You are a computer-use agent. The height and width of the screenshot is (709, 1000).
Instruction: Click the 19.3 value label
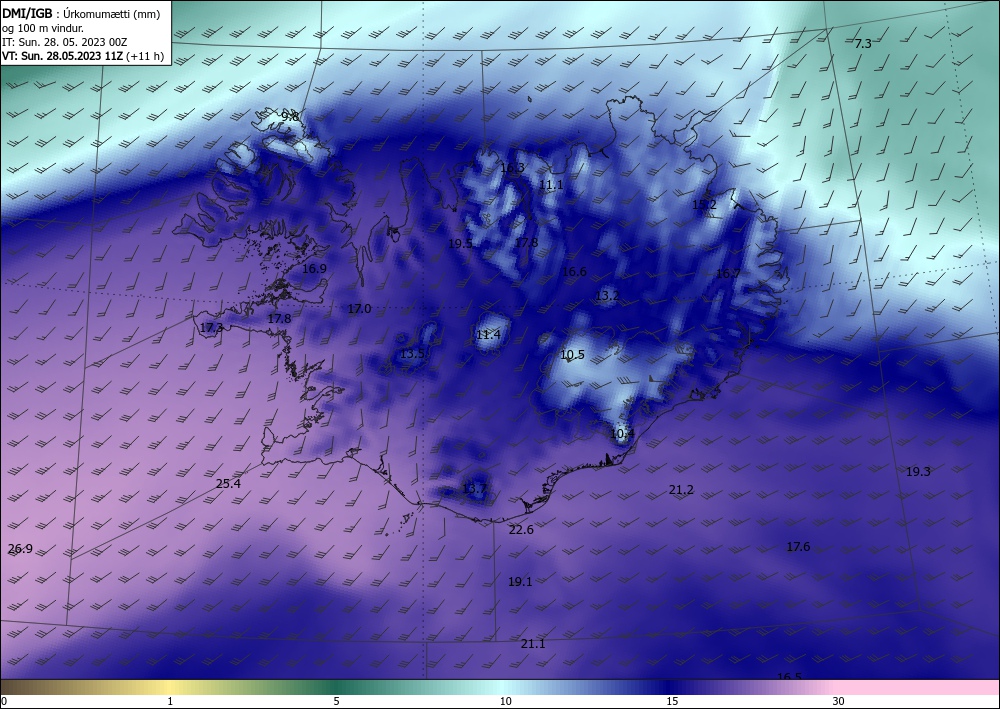click(x=918, y=472)
